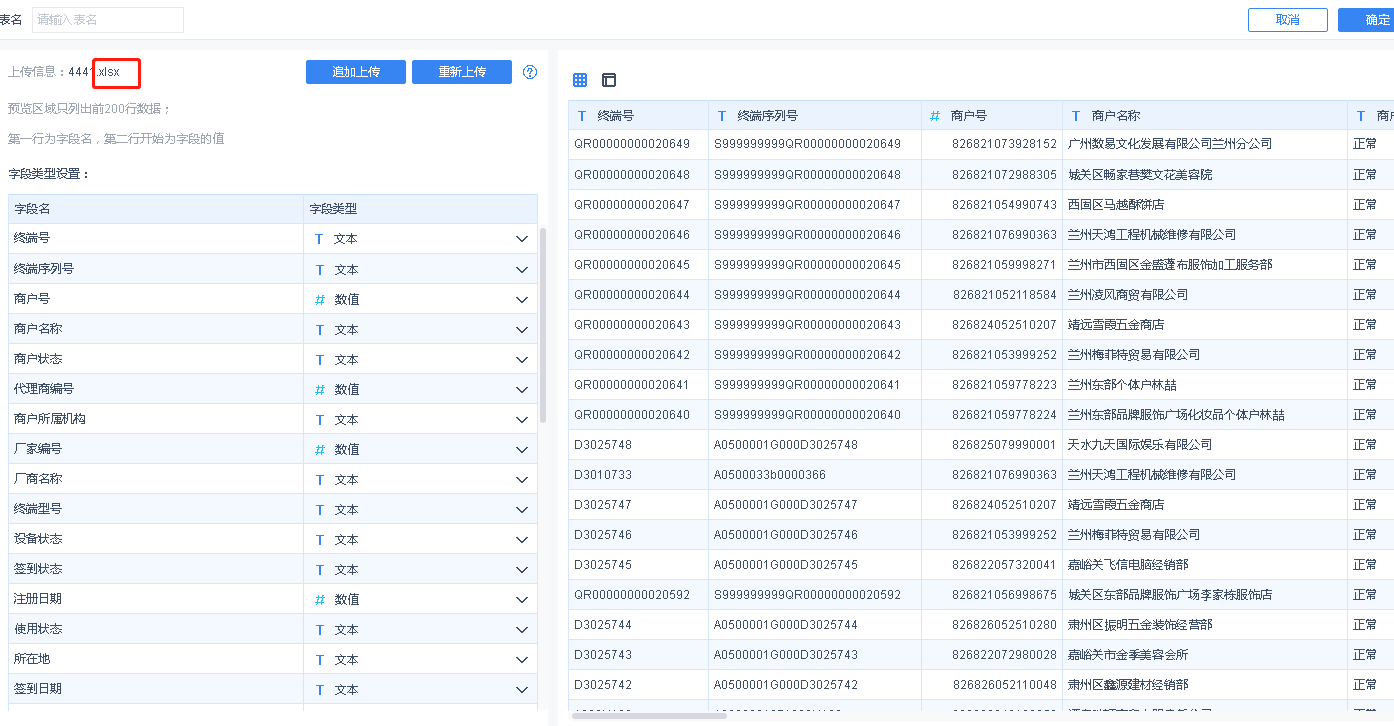This screenshot has height=726, width=1394.
Task: Open field type dropdown for 终端型号
Action: coord(521,509)
